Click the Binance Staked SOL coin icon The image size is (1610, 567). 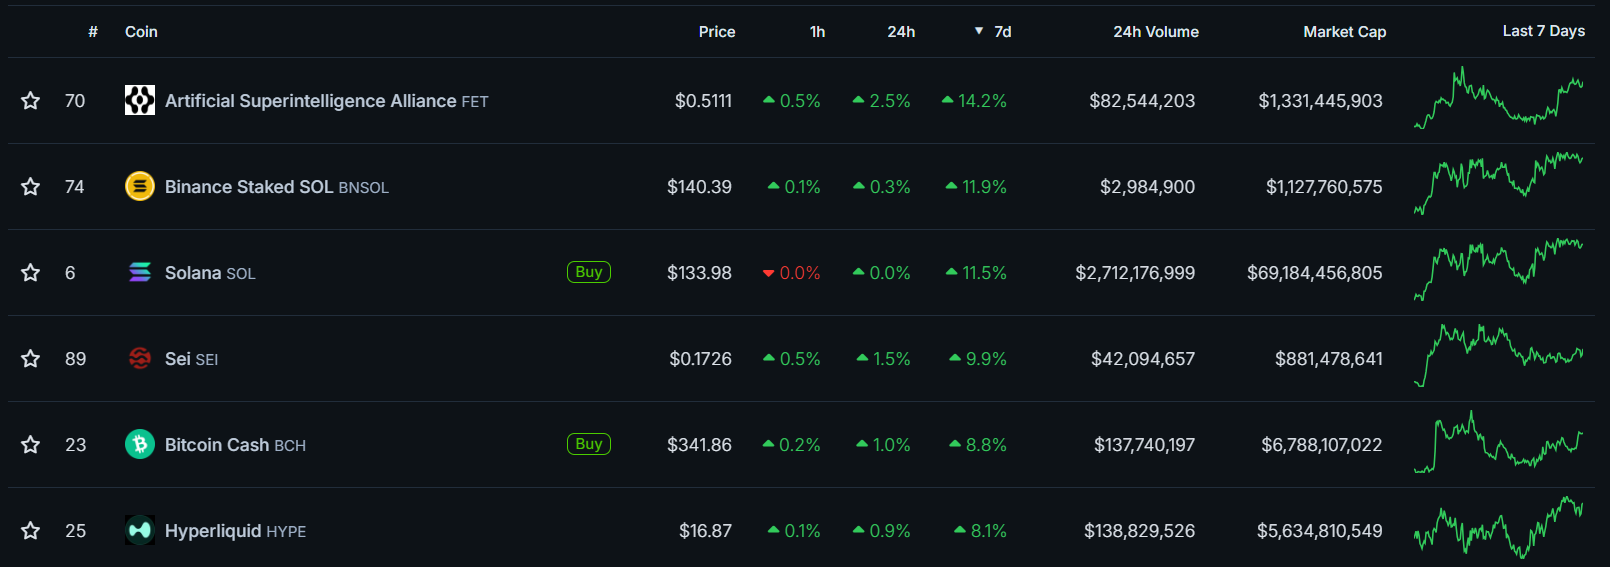140,186
